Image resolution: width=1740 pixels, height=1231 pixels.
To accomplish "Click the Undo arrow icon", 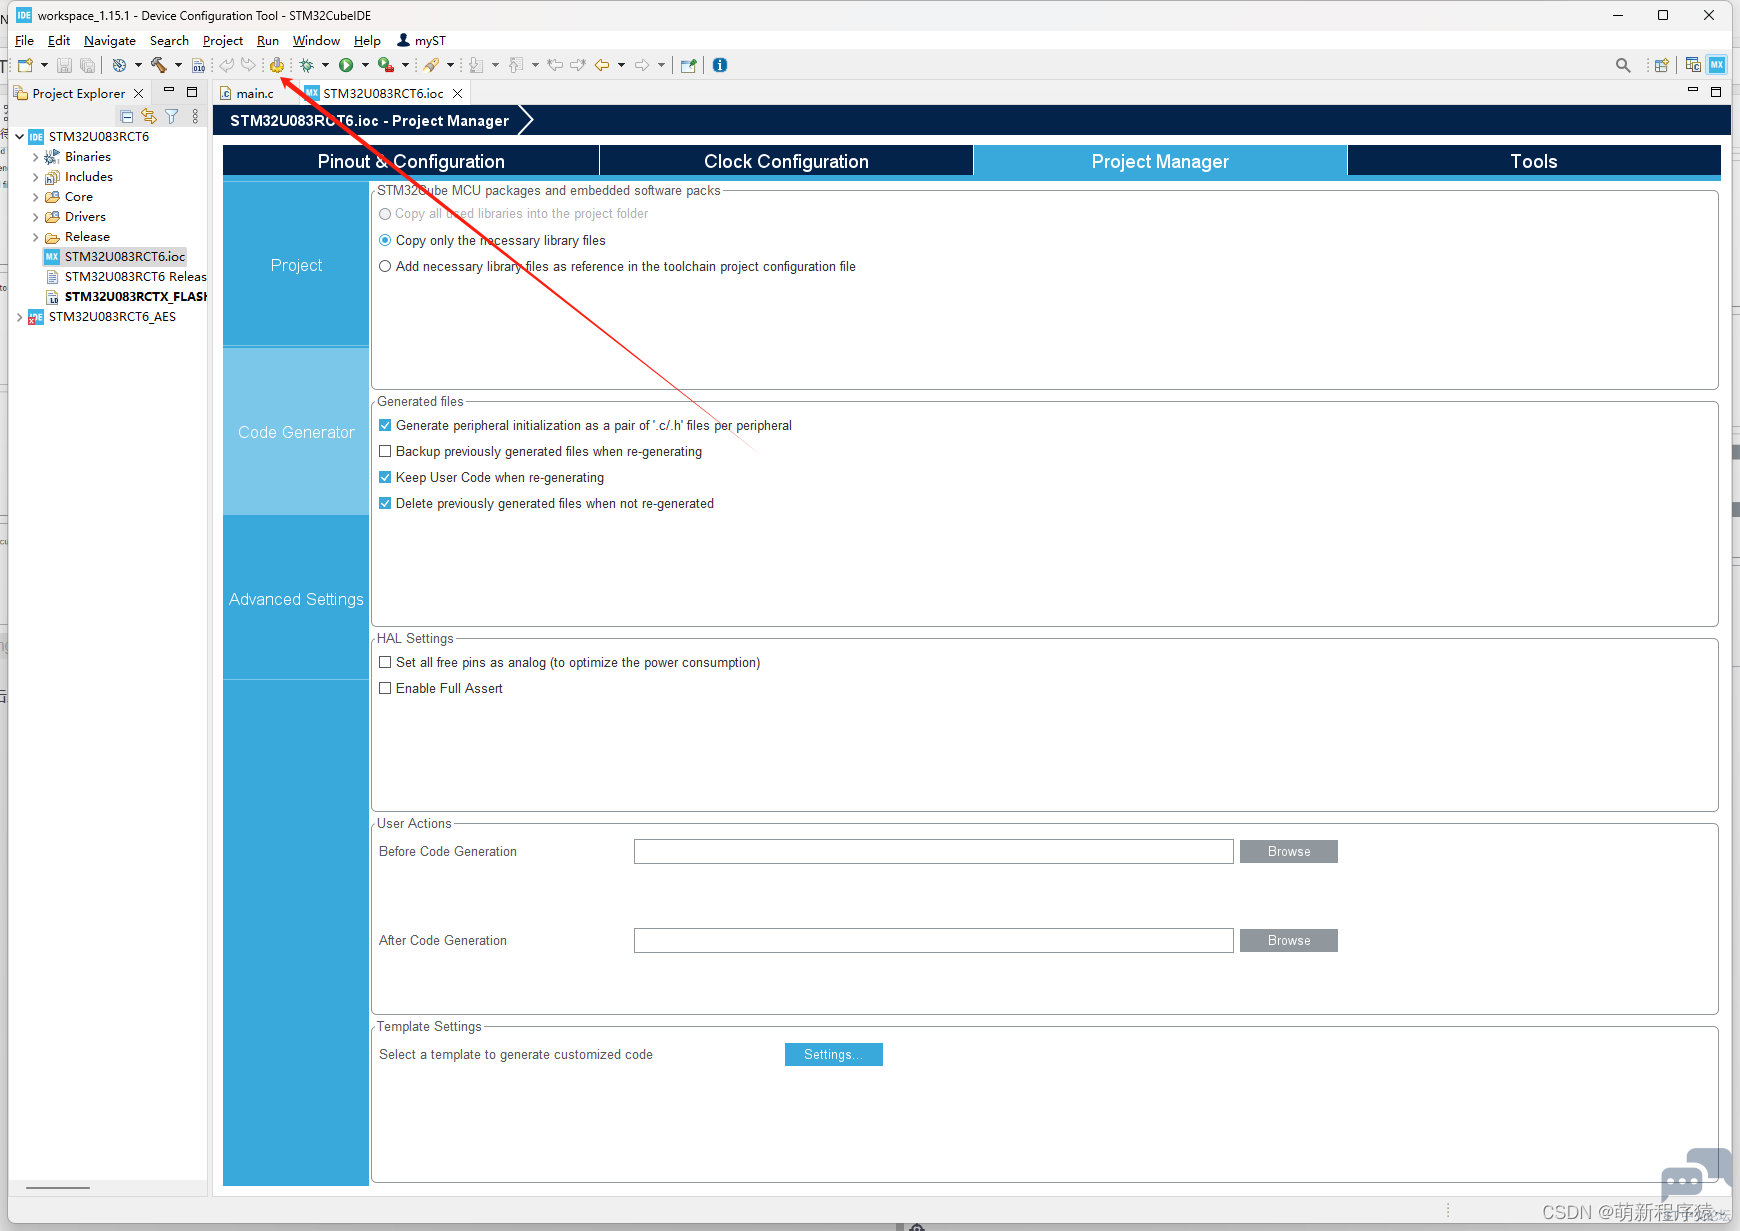I will (227, 65).
